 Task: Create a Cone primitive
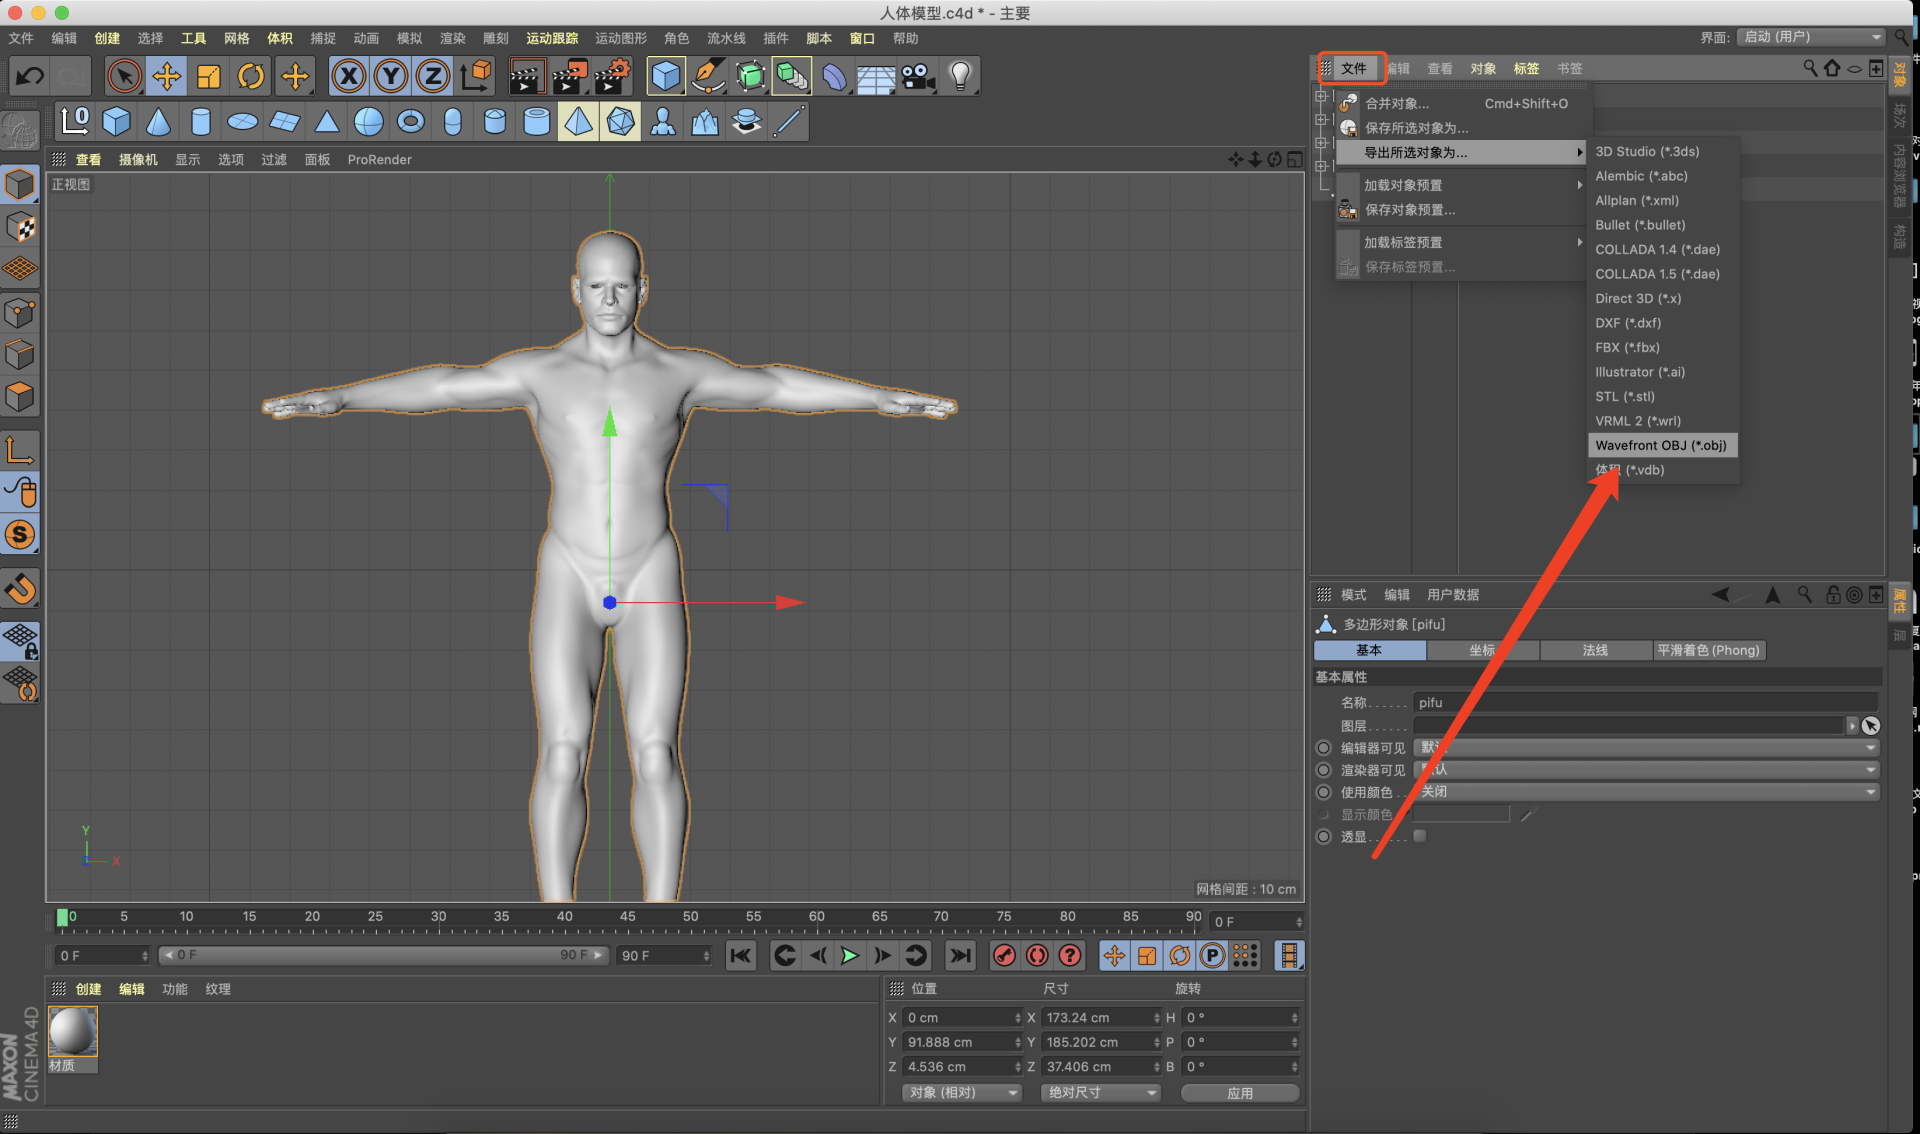pos(158,122)
